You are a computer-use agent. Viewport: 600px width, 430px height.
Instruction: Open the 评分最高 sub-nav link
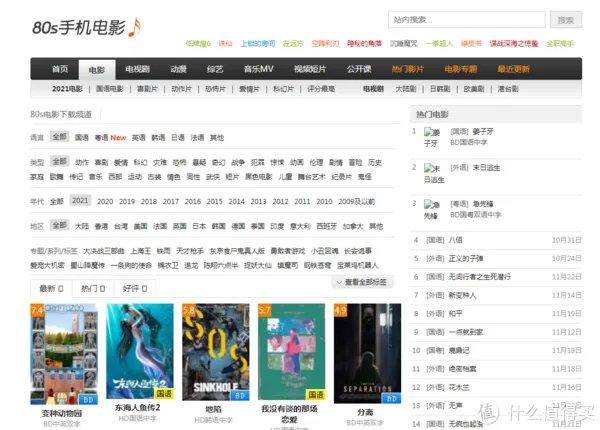click(x=321, y=89)
